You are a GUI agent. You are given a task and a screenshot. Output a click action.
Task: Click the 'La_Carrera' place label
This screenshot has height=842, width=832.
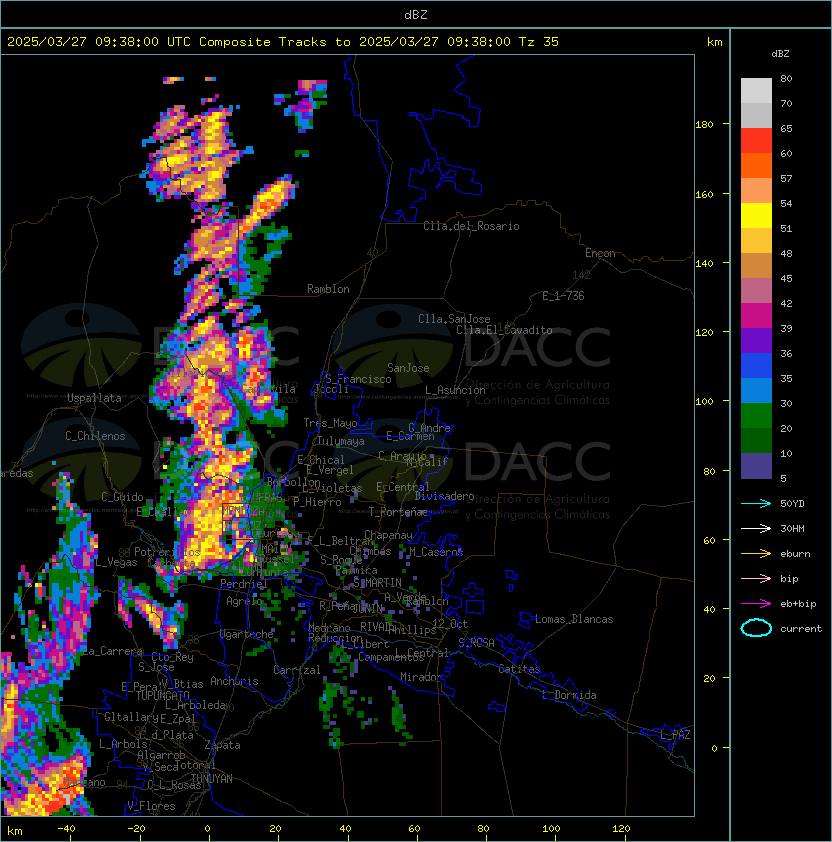point(112,651)
